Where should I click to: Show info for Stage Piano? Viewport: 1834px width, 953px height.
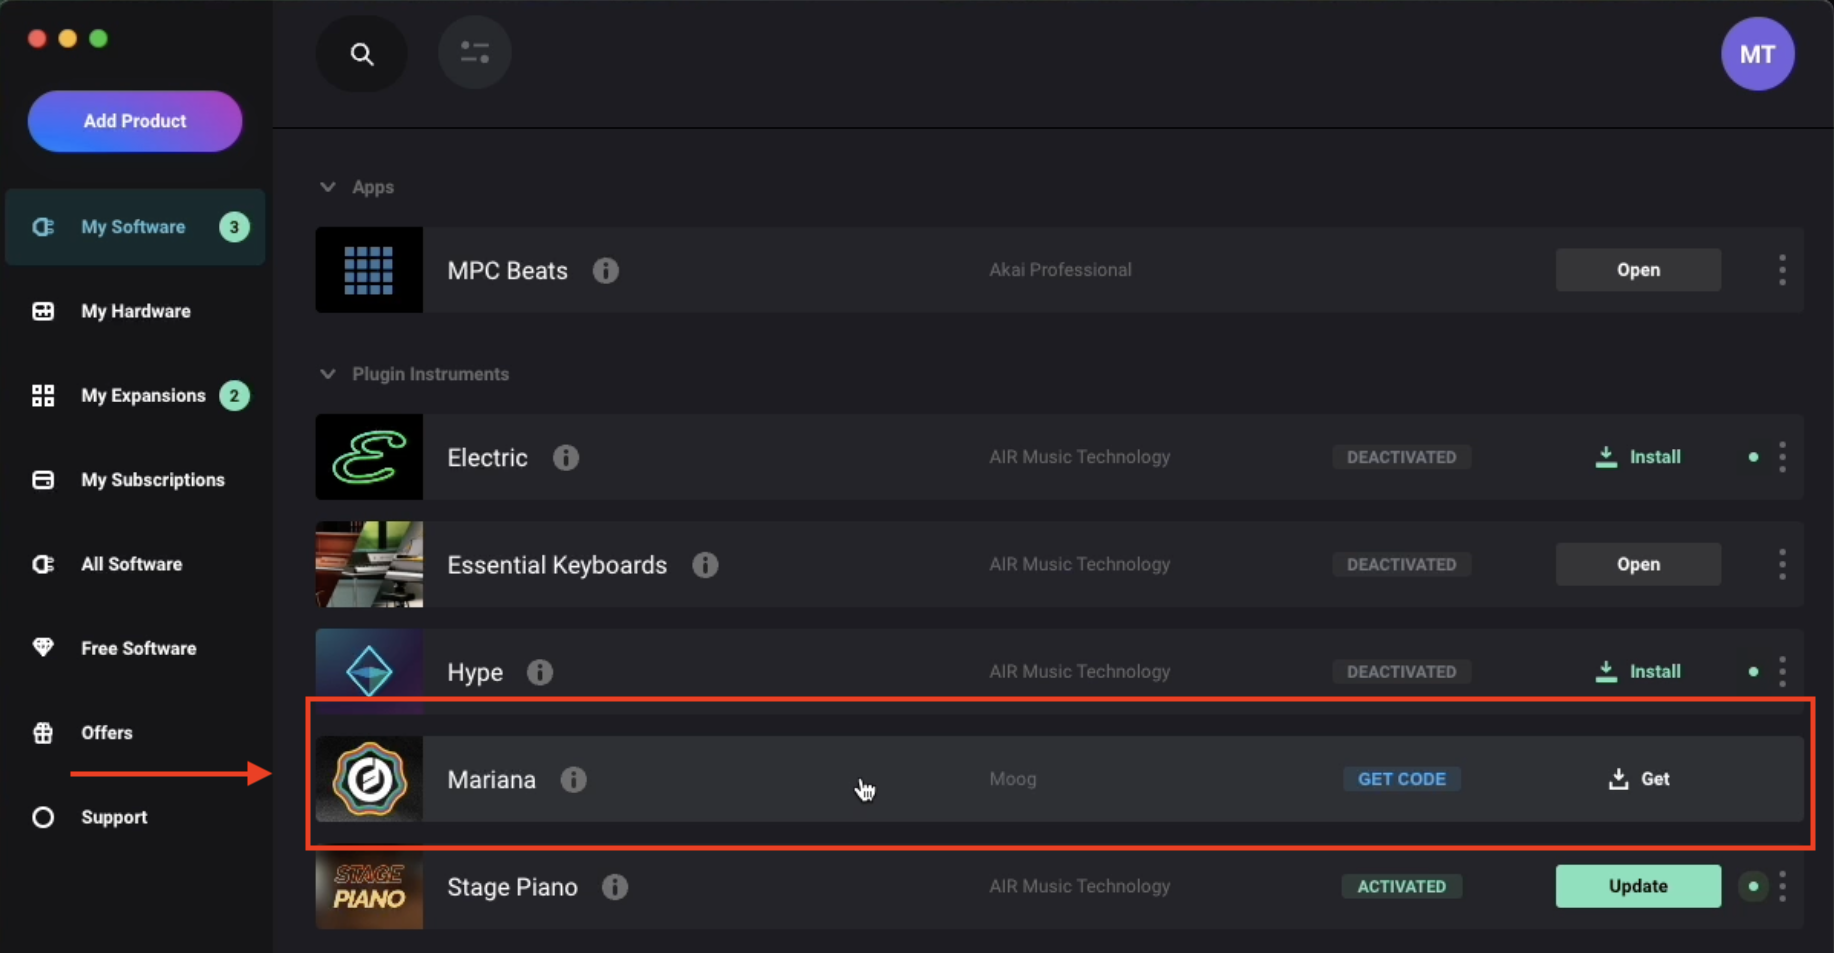(x=615, y=887)
